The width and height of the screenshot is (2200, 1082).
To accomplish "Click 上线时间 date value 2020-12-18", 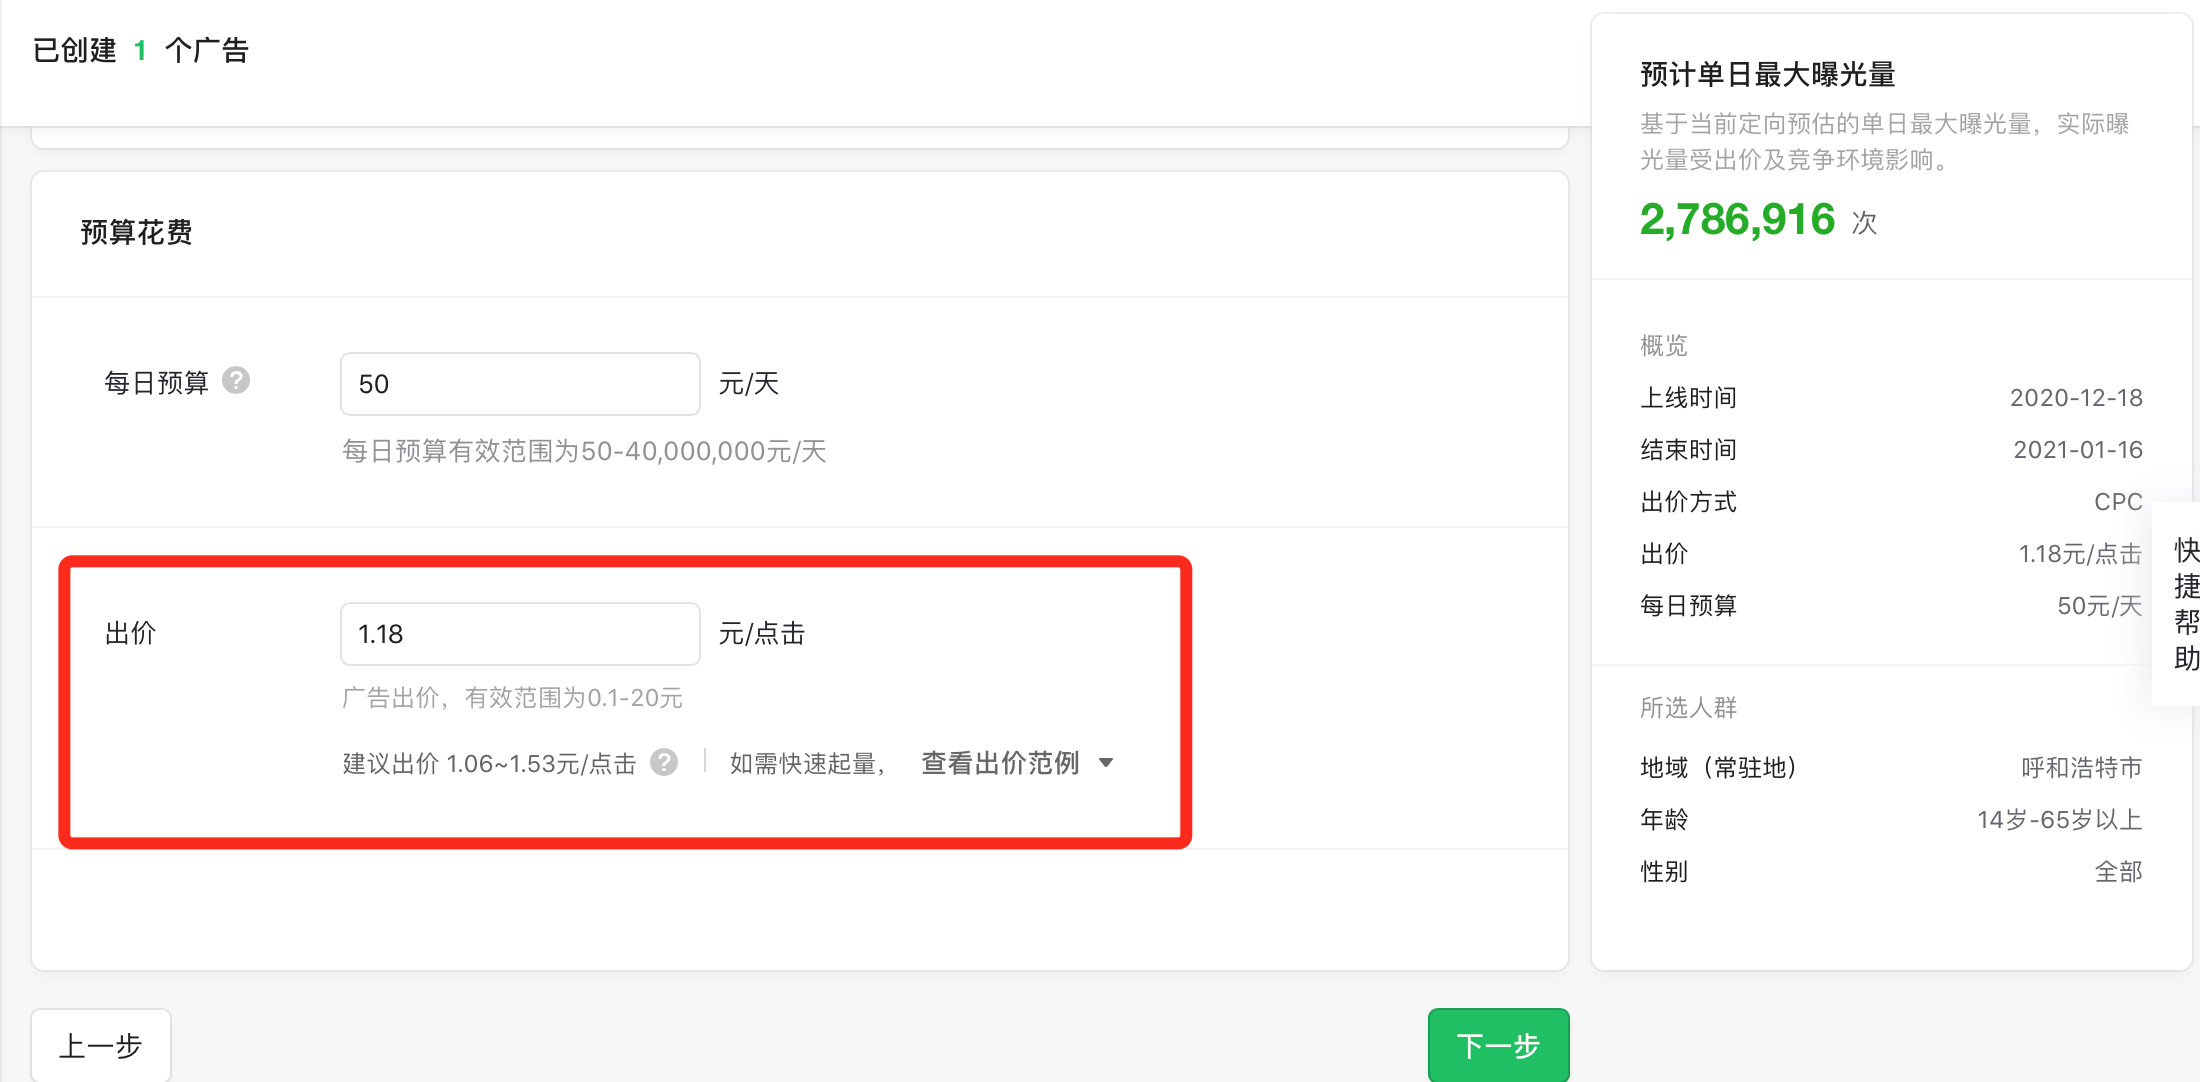I will 2076,398.
